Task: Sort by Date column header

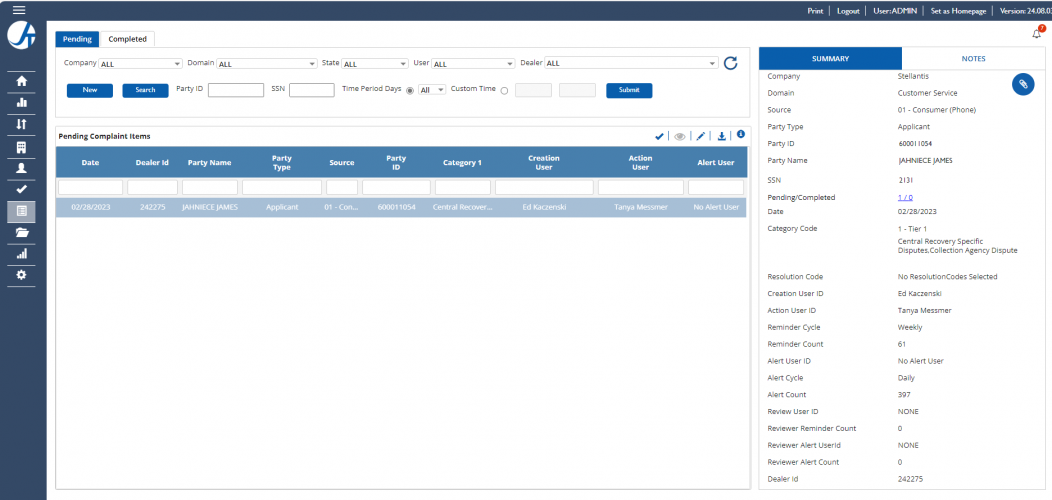Action: point(91,162)
